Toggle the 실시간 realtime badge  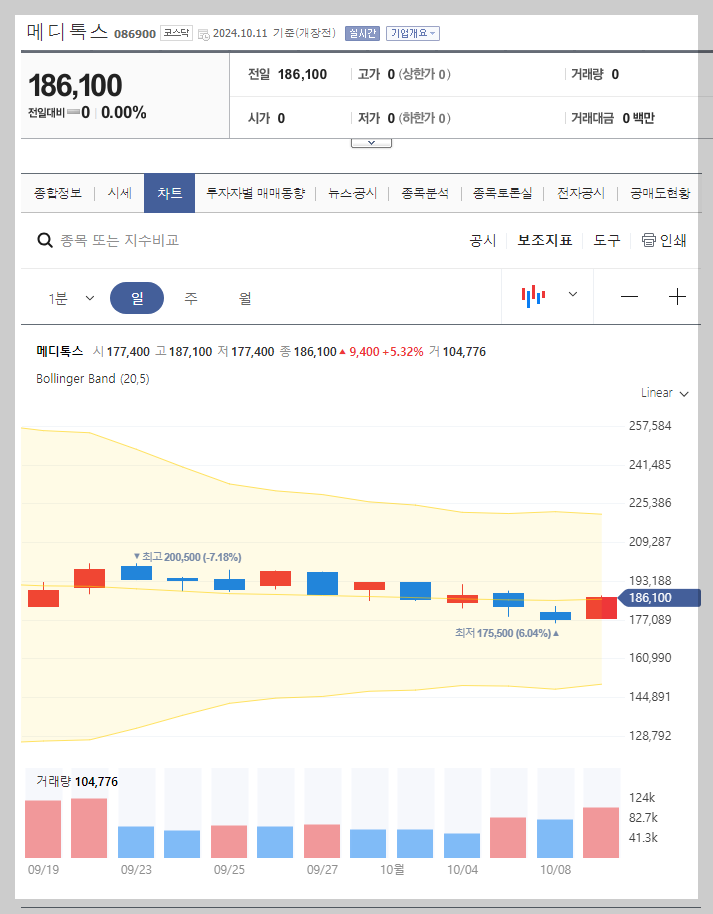362,33
